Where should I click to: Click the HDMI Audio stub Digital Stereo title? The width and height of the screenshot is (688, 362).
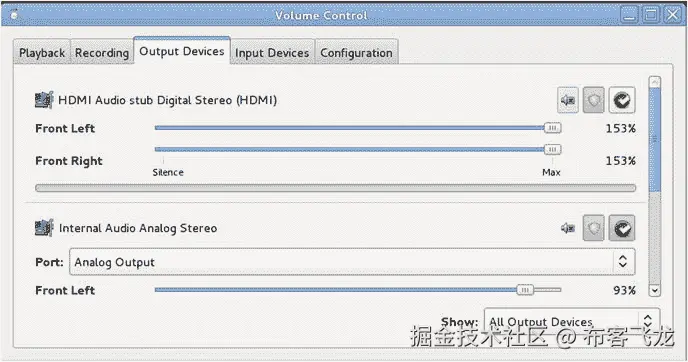[168, 100]
